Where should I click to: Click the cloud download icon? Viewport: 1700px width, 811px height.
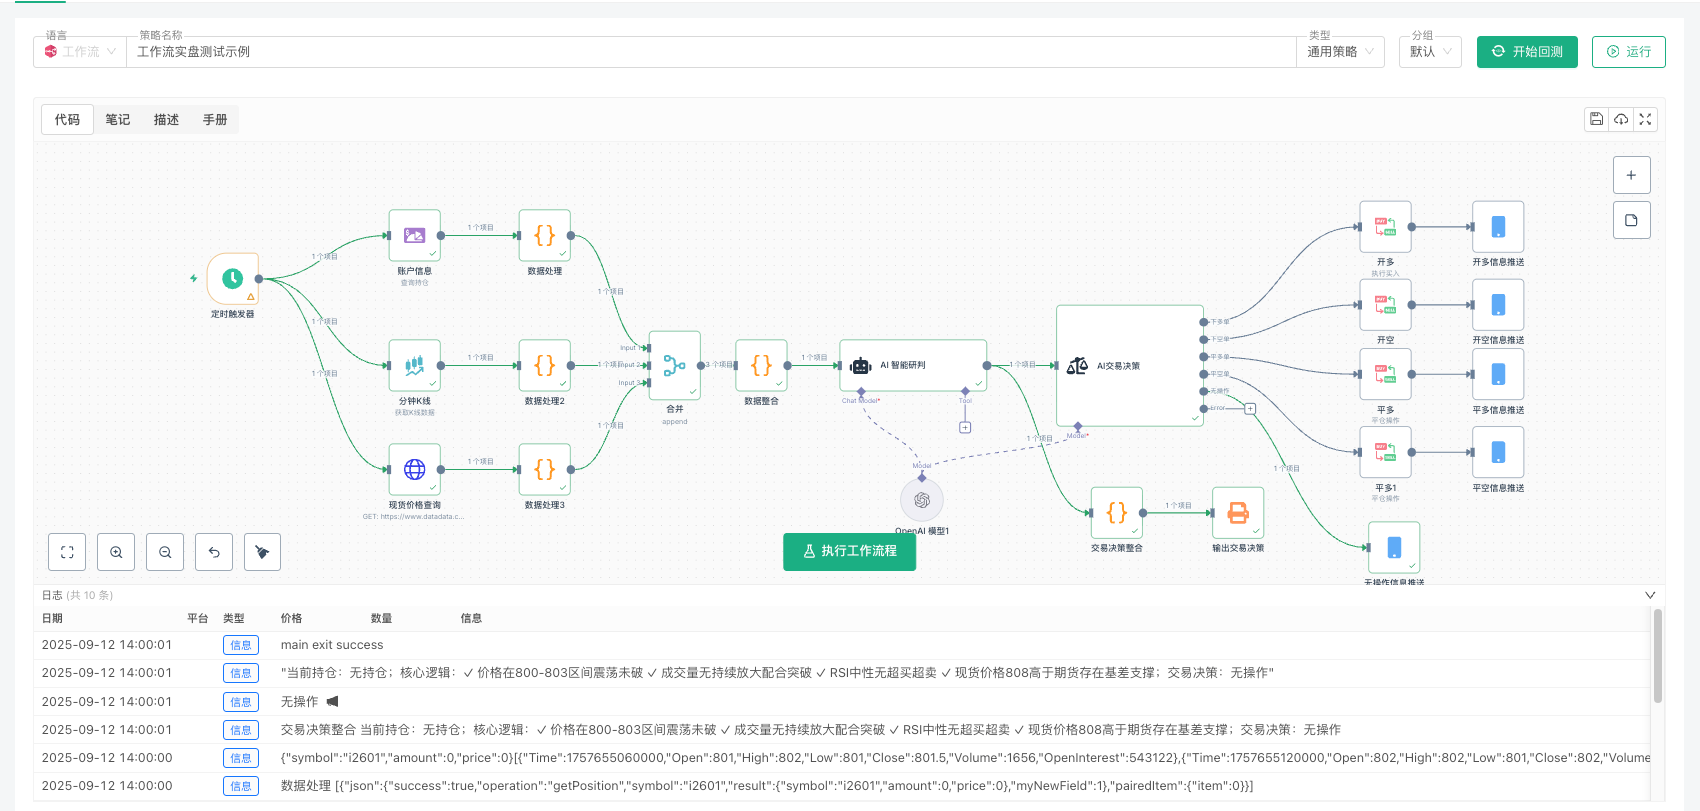click(1621, 119)
